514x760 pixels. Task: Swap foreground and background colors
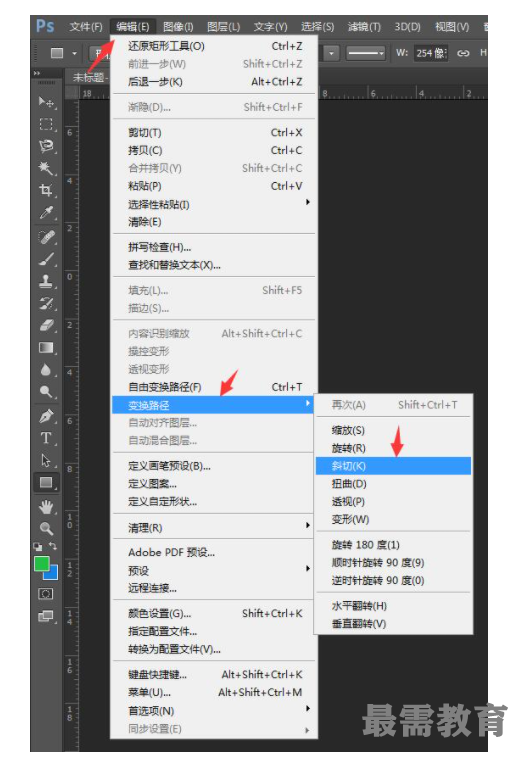tap(53, 546)
